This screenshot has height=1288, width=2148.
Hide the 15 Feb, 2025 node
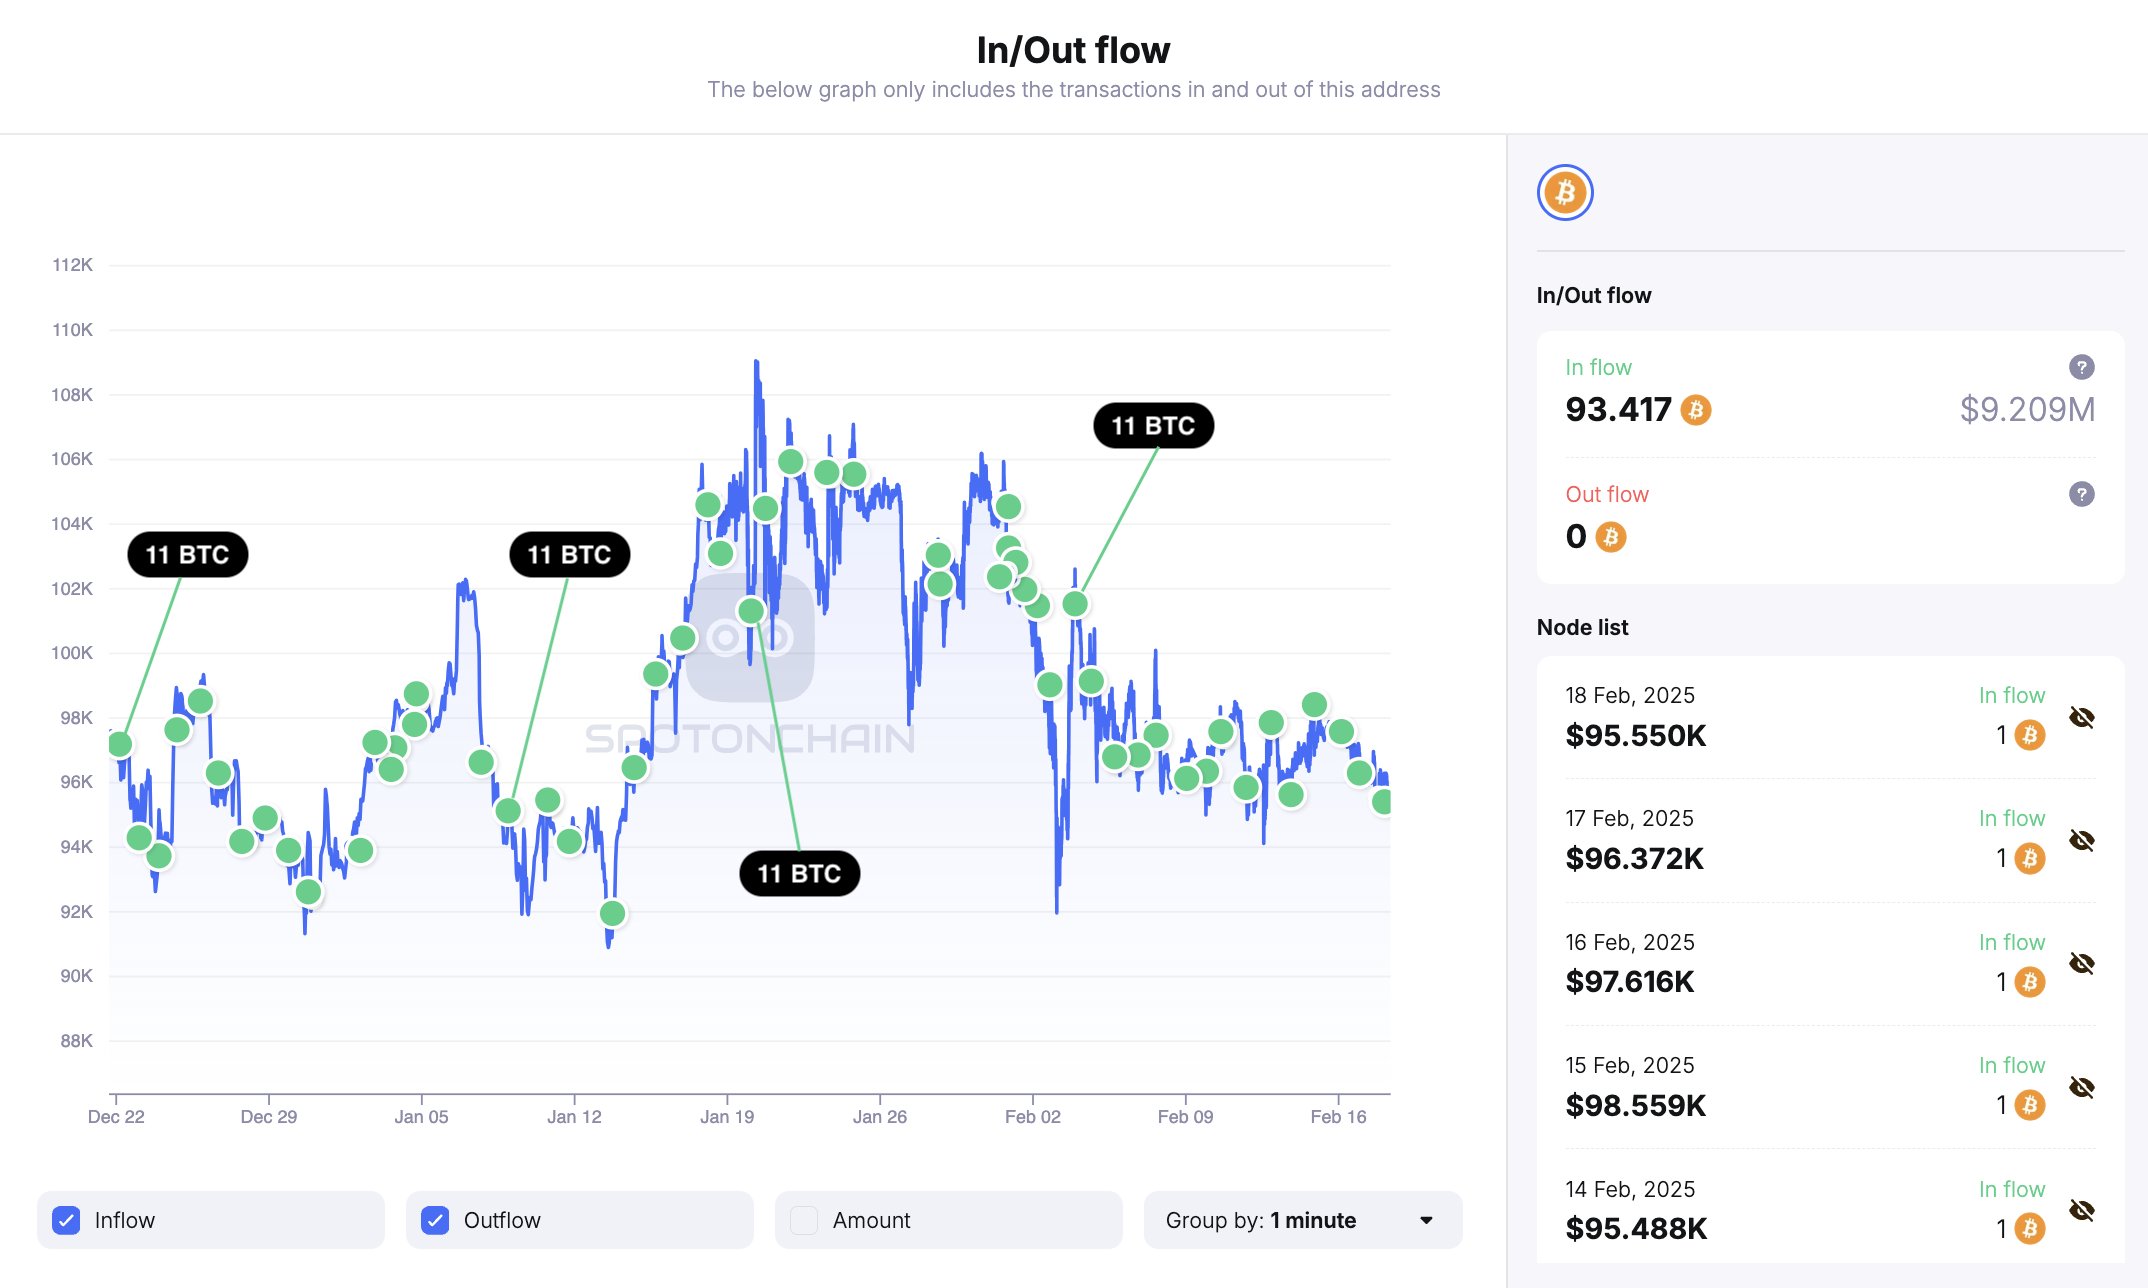click(x=2082, y=1087)
